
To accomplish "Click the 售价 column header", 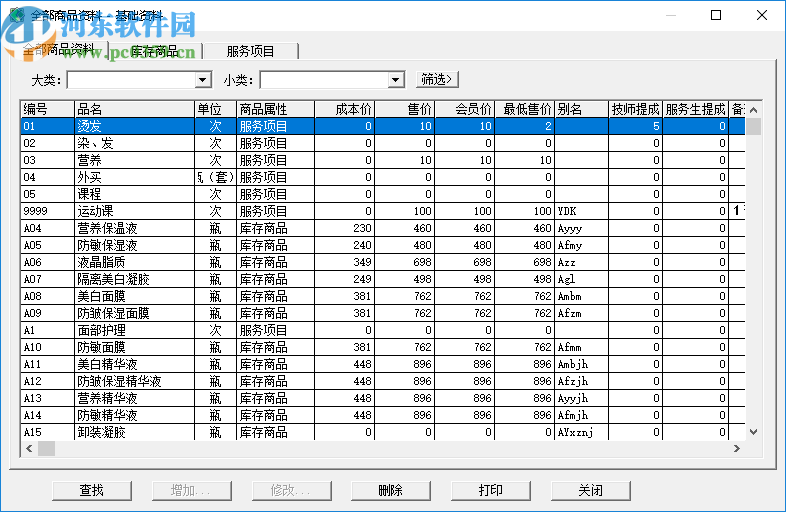I will 405,109.
